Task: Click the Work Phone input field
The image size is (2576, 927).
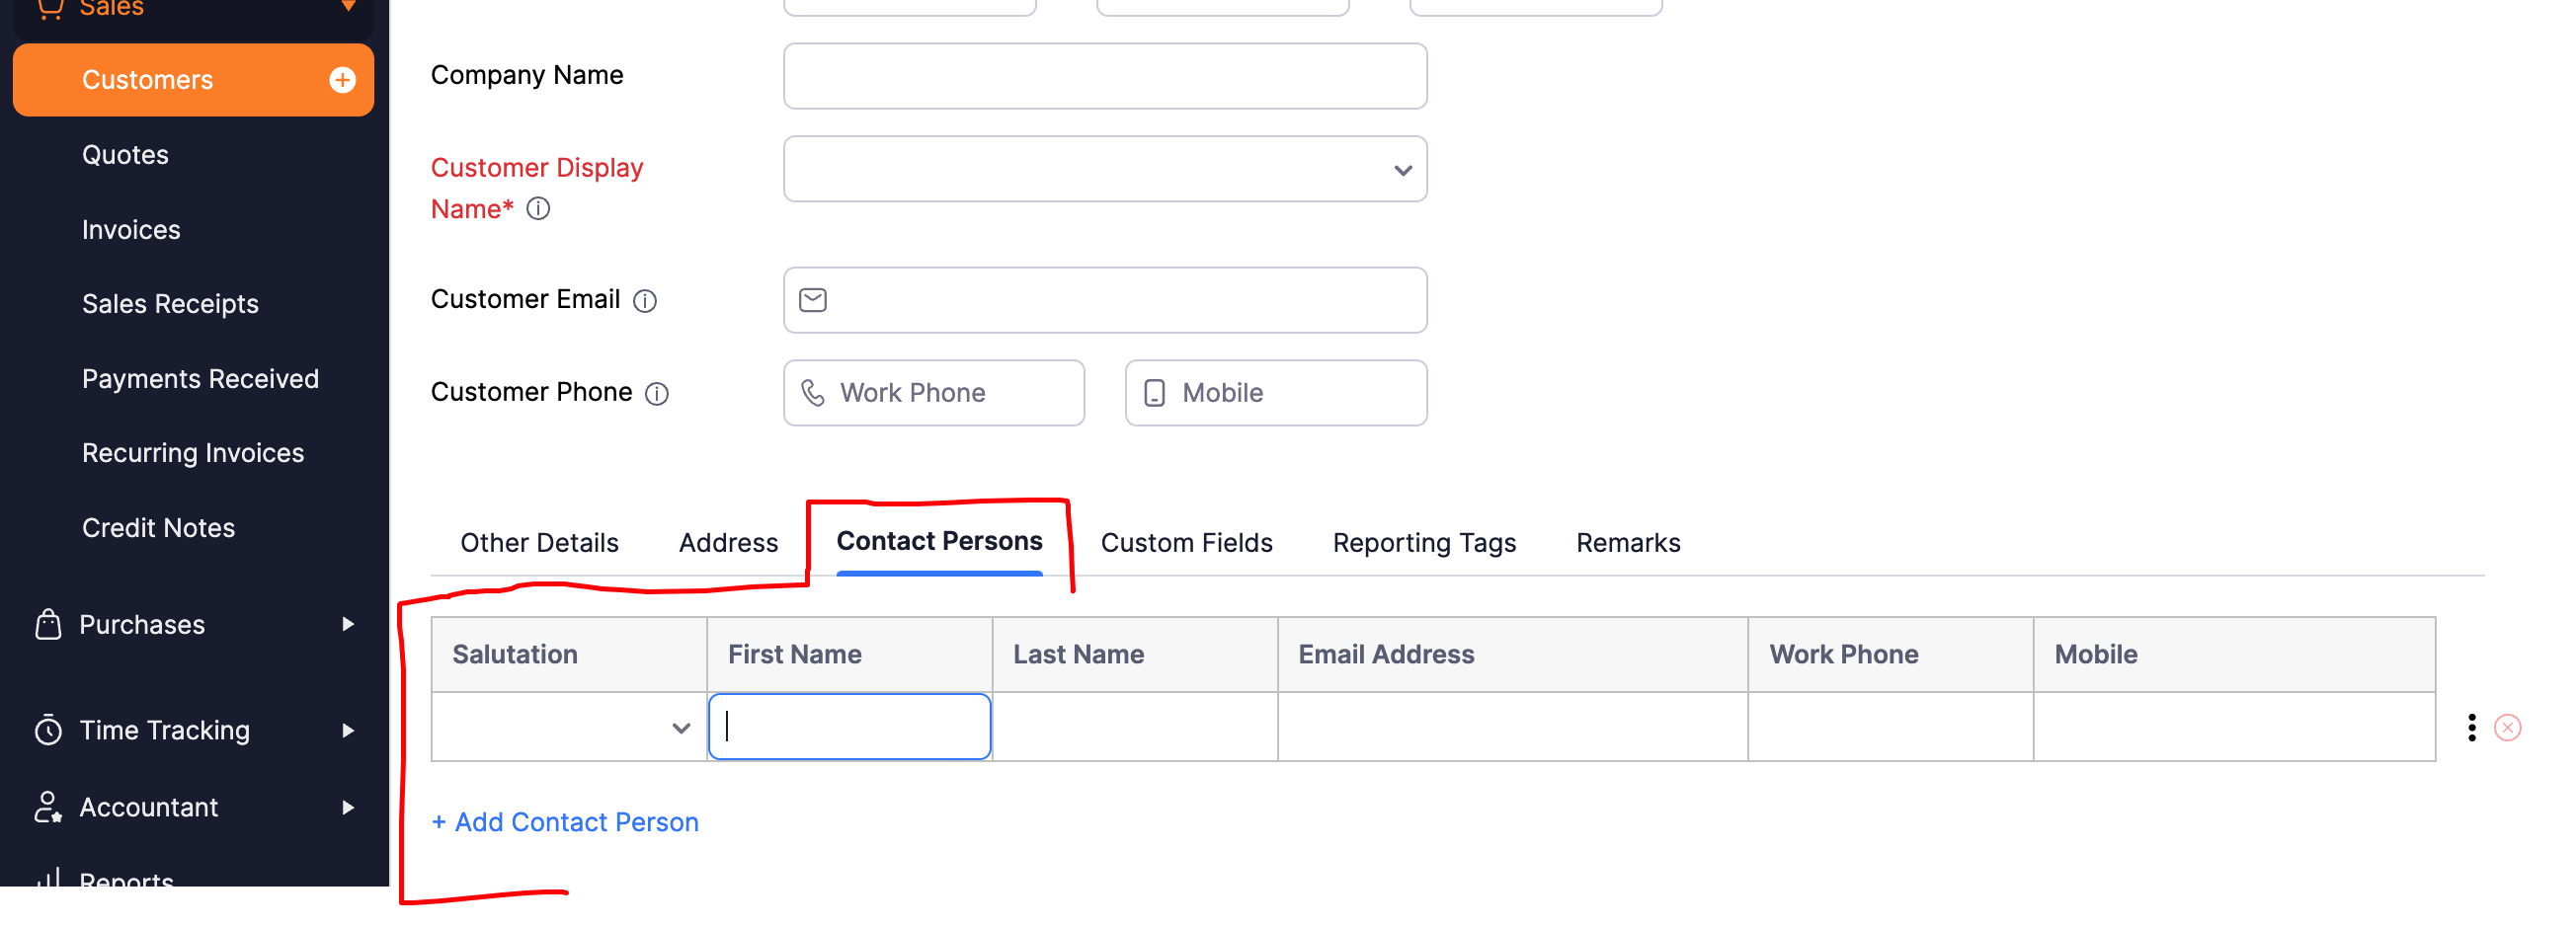Action: [x=934, y=394]
